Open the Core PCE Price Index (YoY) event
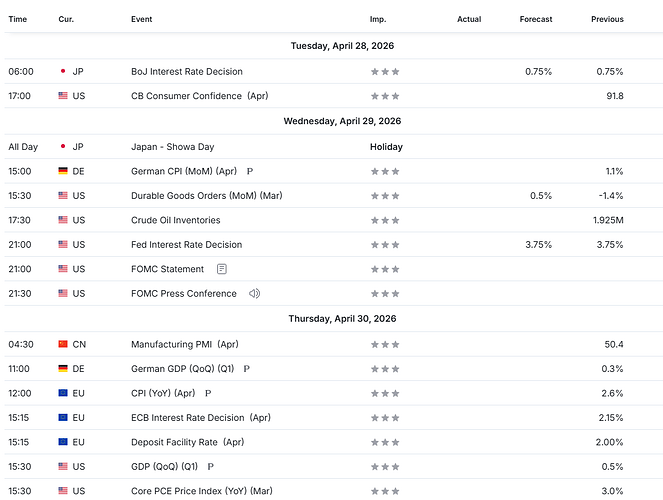The height and width of the screenshot is (500, 663). pos(202,491)
